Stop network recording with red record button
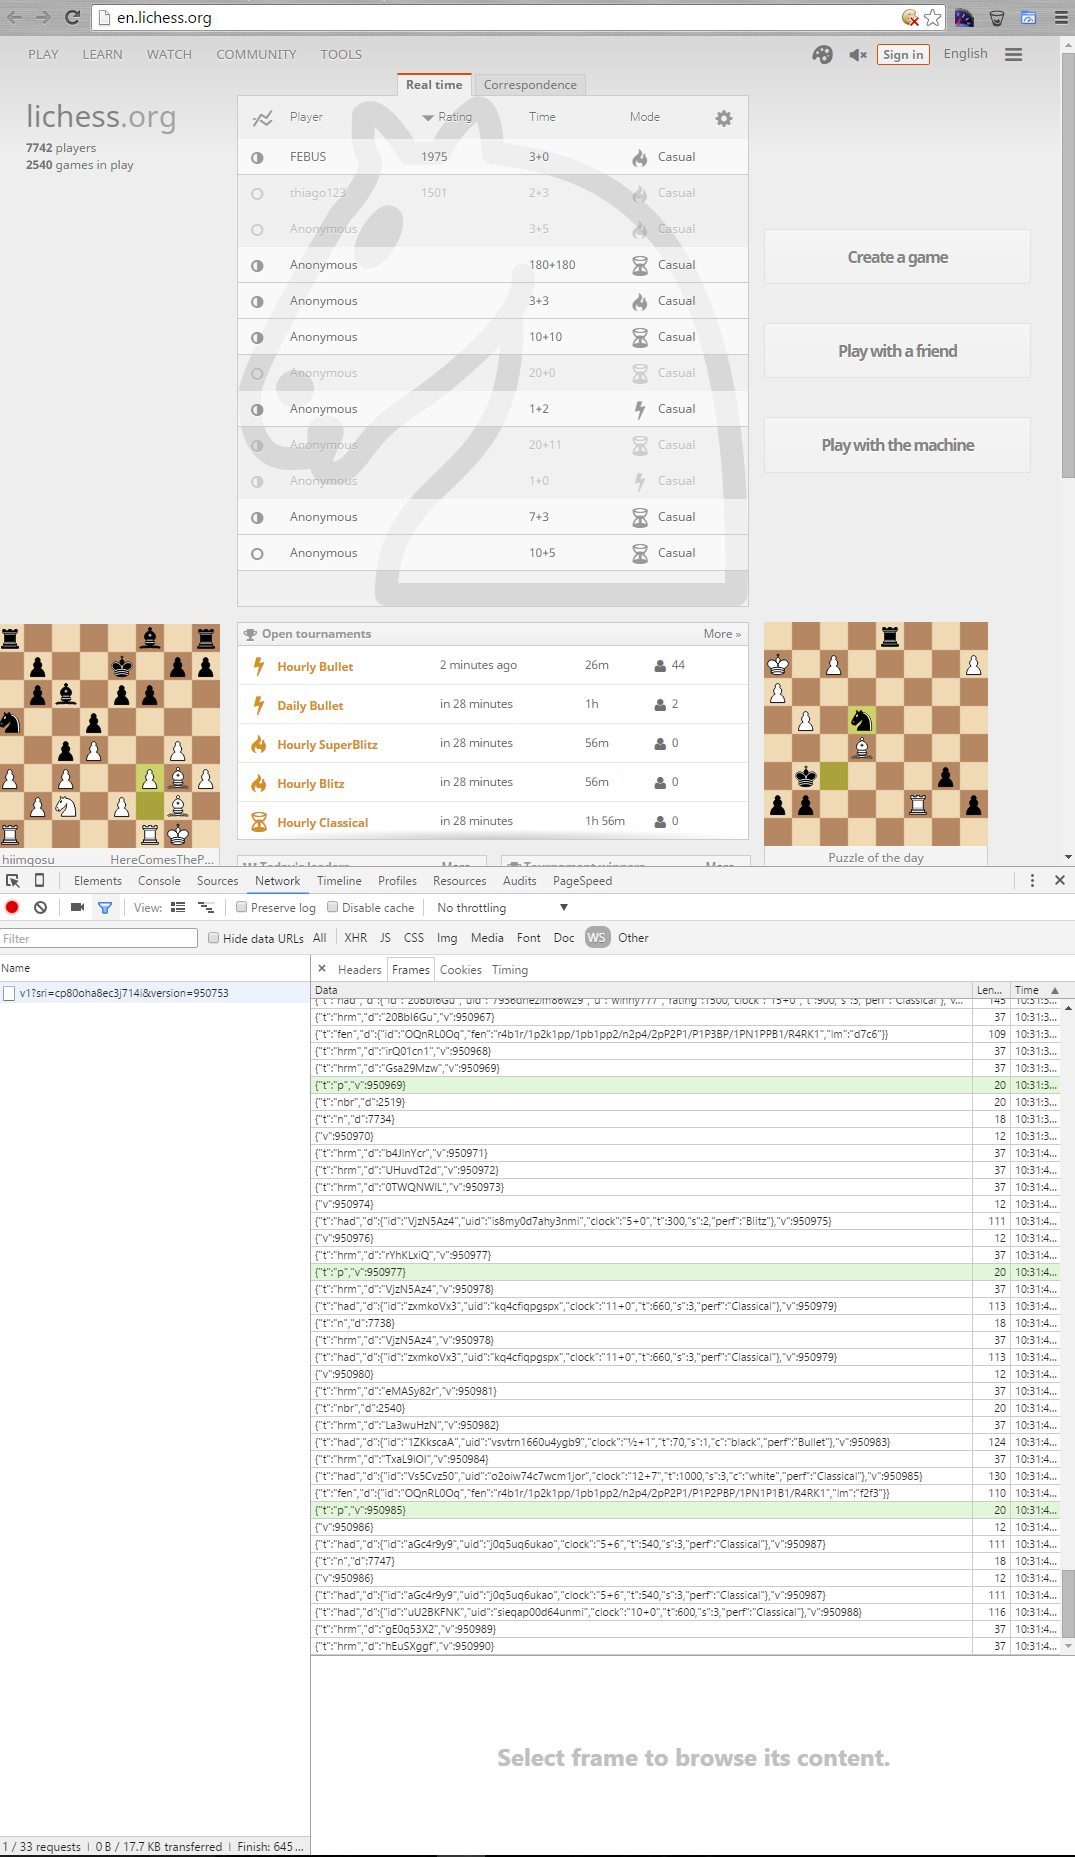 (x=12, y=907)
